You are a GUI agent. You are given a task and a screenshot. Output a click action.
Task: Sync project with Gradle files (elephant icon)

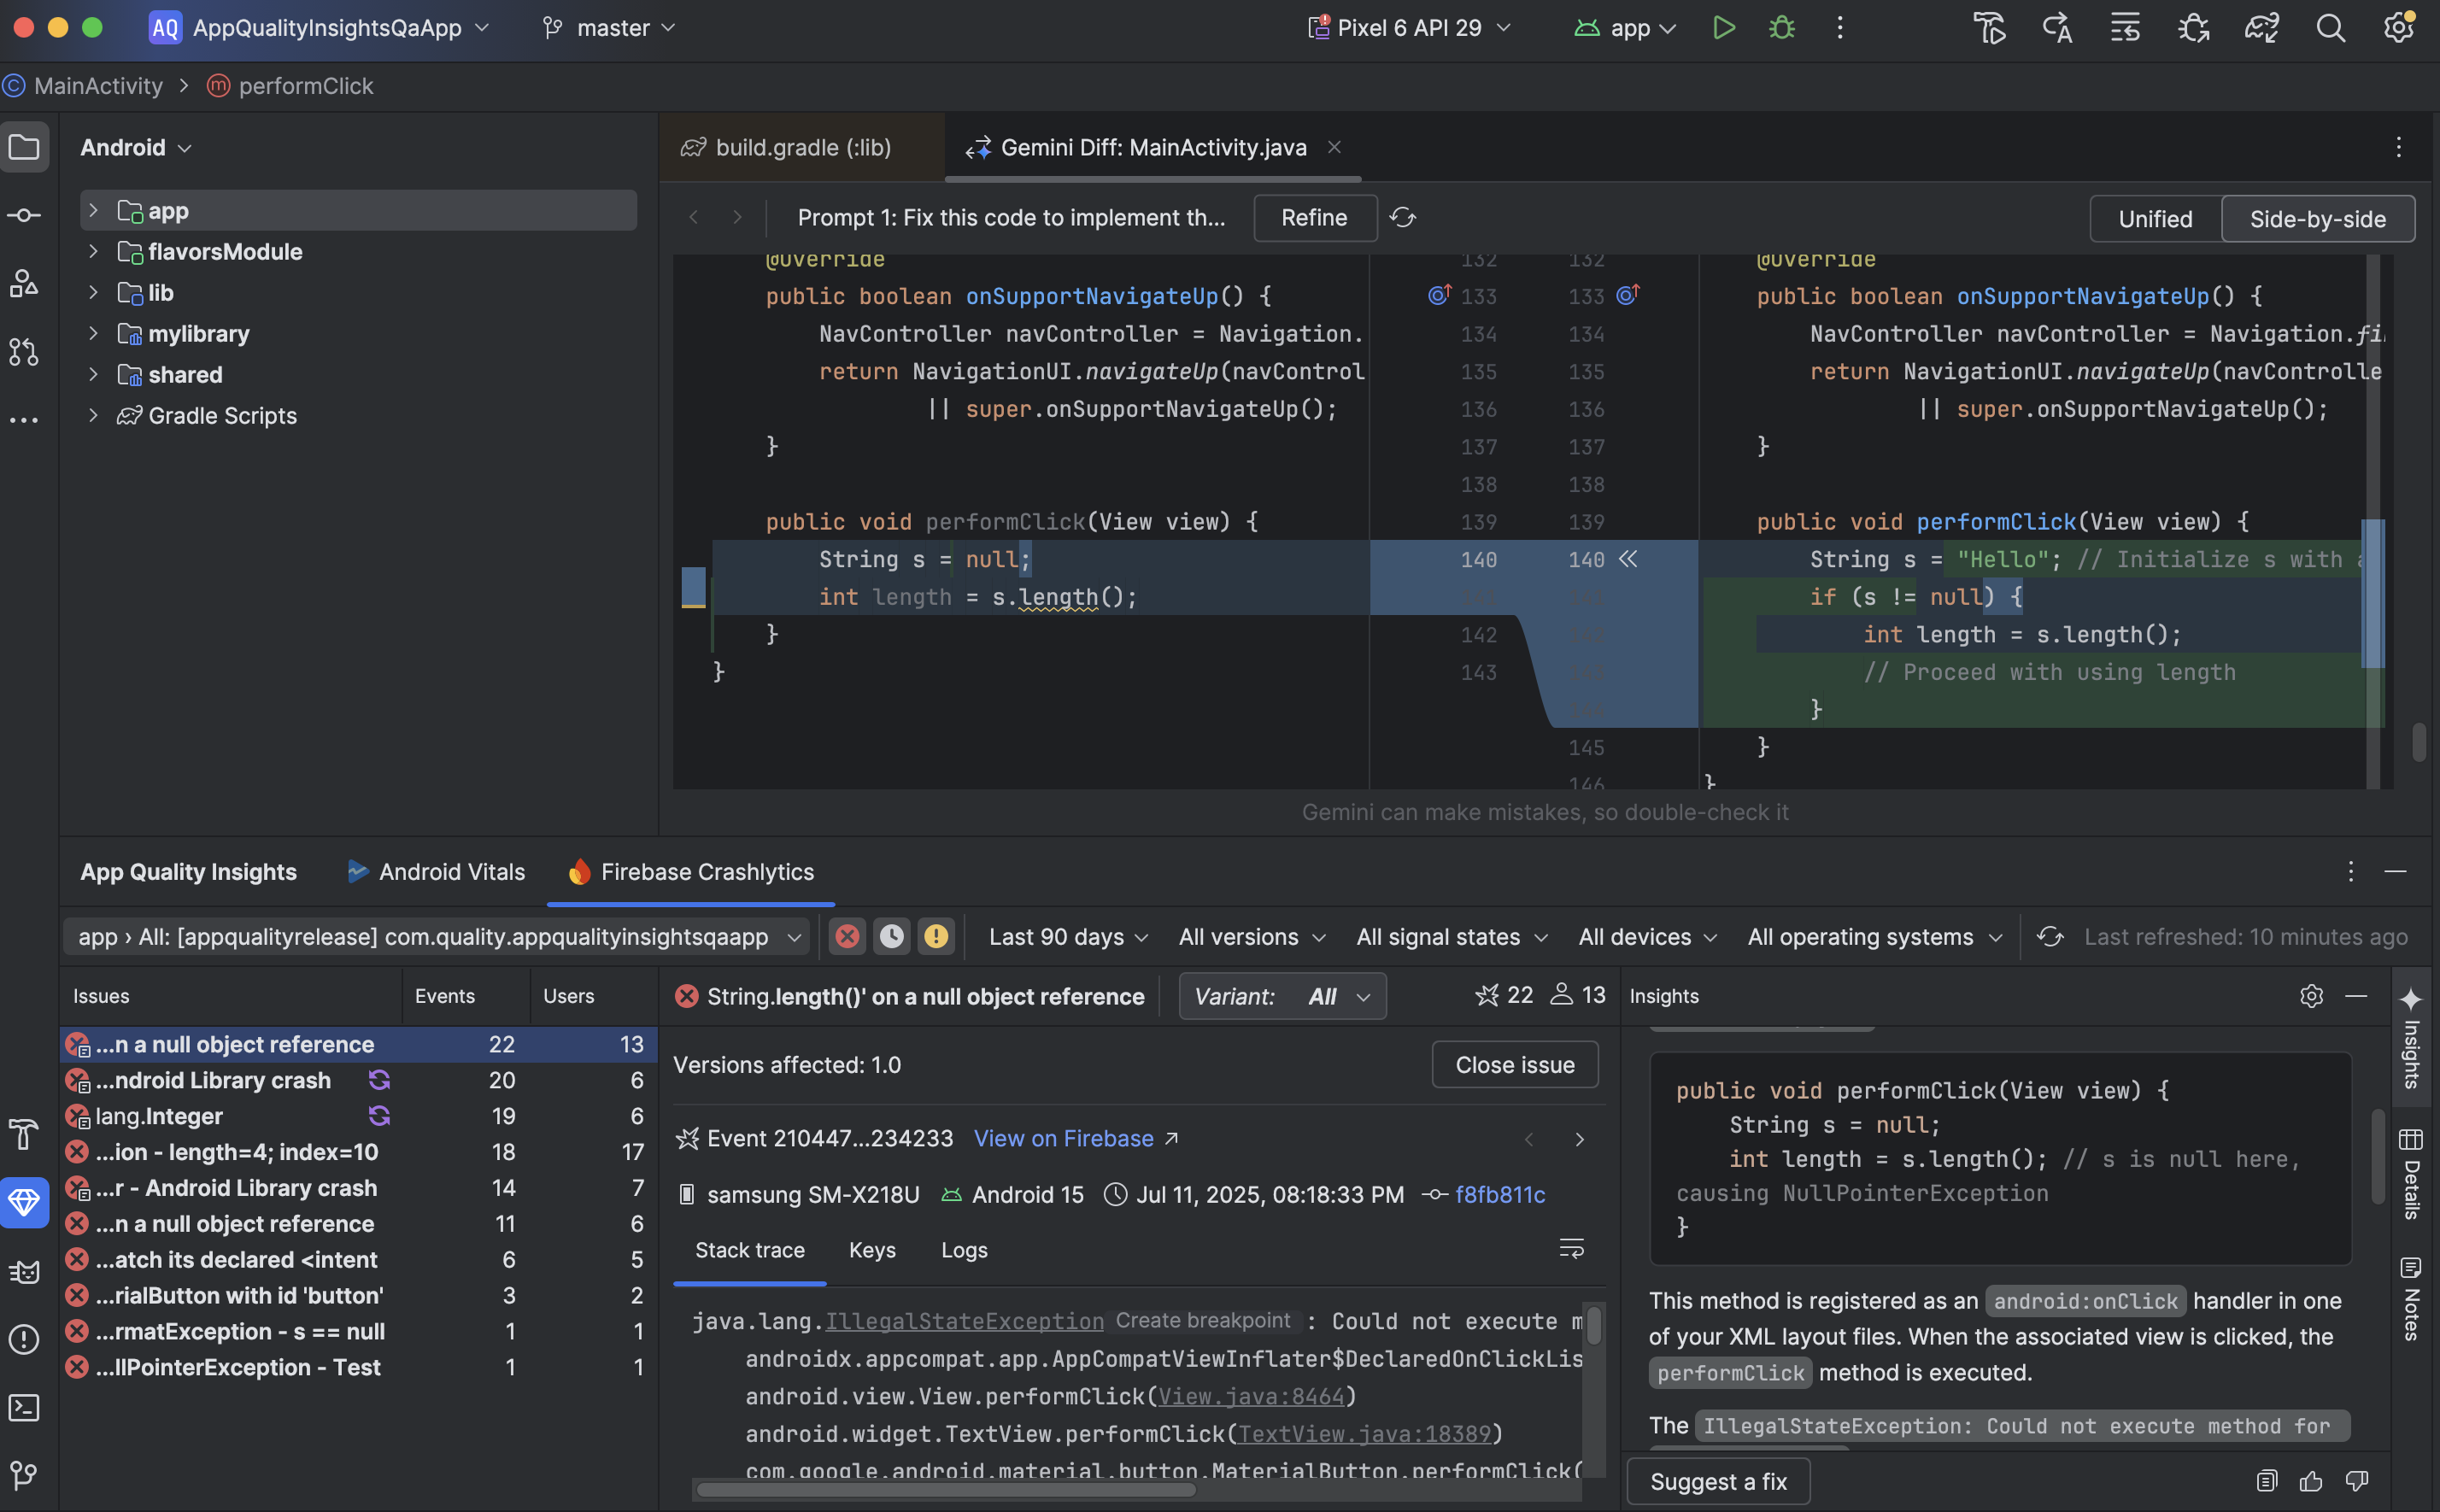[x=2262, y=28]
